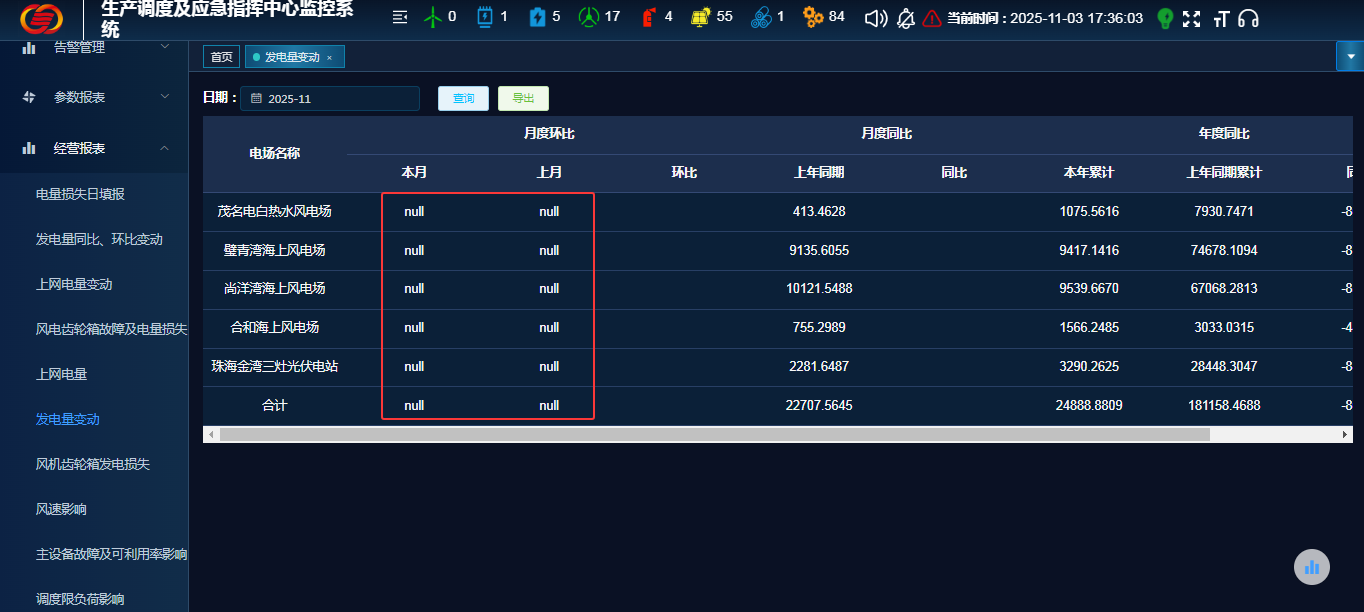Open 上网电量变动 report in sidebar
Screen dimensions: 1364x612
point(74,284)
